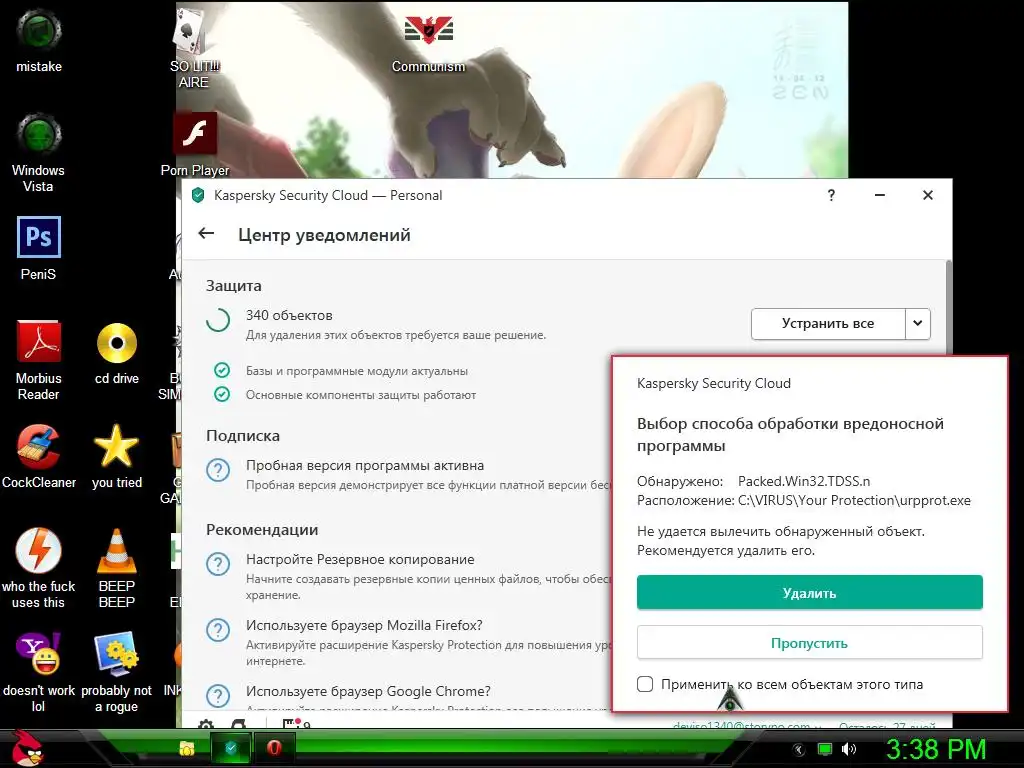This screenshot has width=1024, height=768.
Task: Switch to Kaspersky shield taskbar button
Action: point(231,748)
